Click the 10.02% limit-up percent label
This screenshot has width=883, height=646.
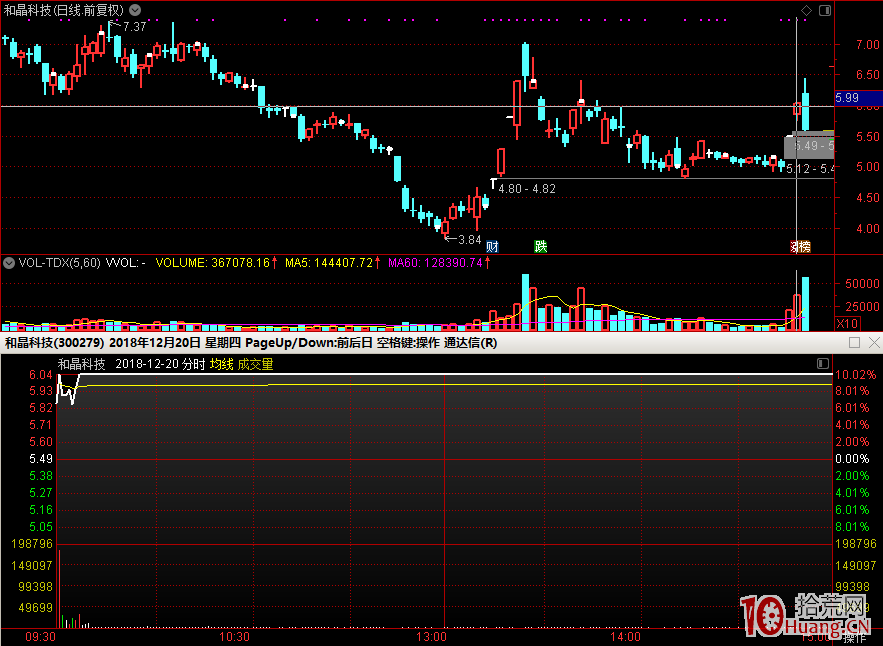click(855, 375)
